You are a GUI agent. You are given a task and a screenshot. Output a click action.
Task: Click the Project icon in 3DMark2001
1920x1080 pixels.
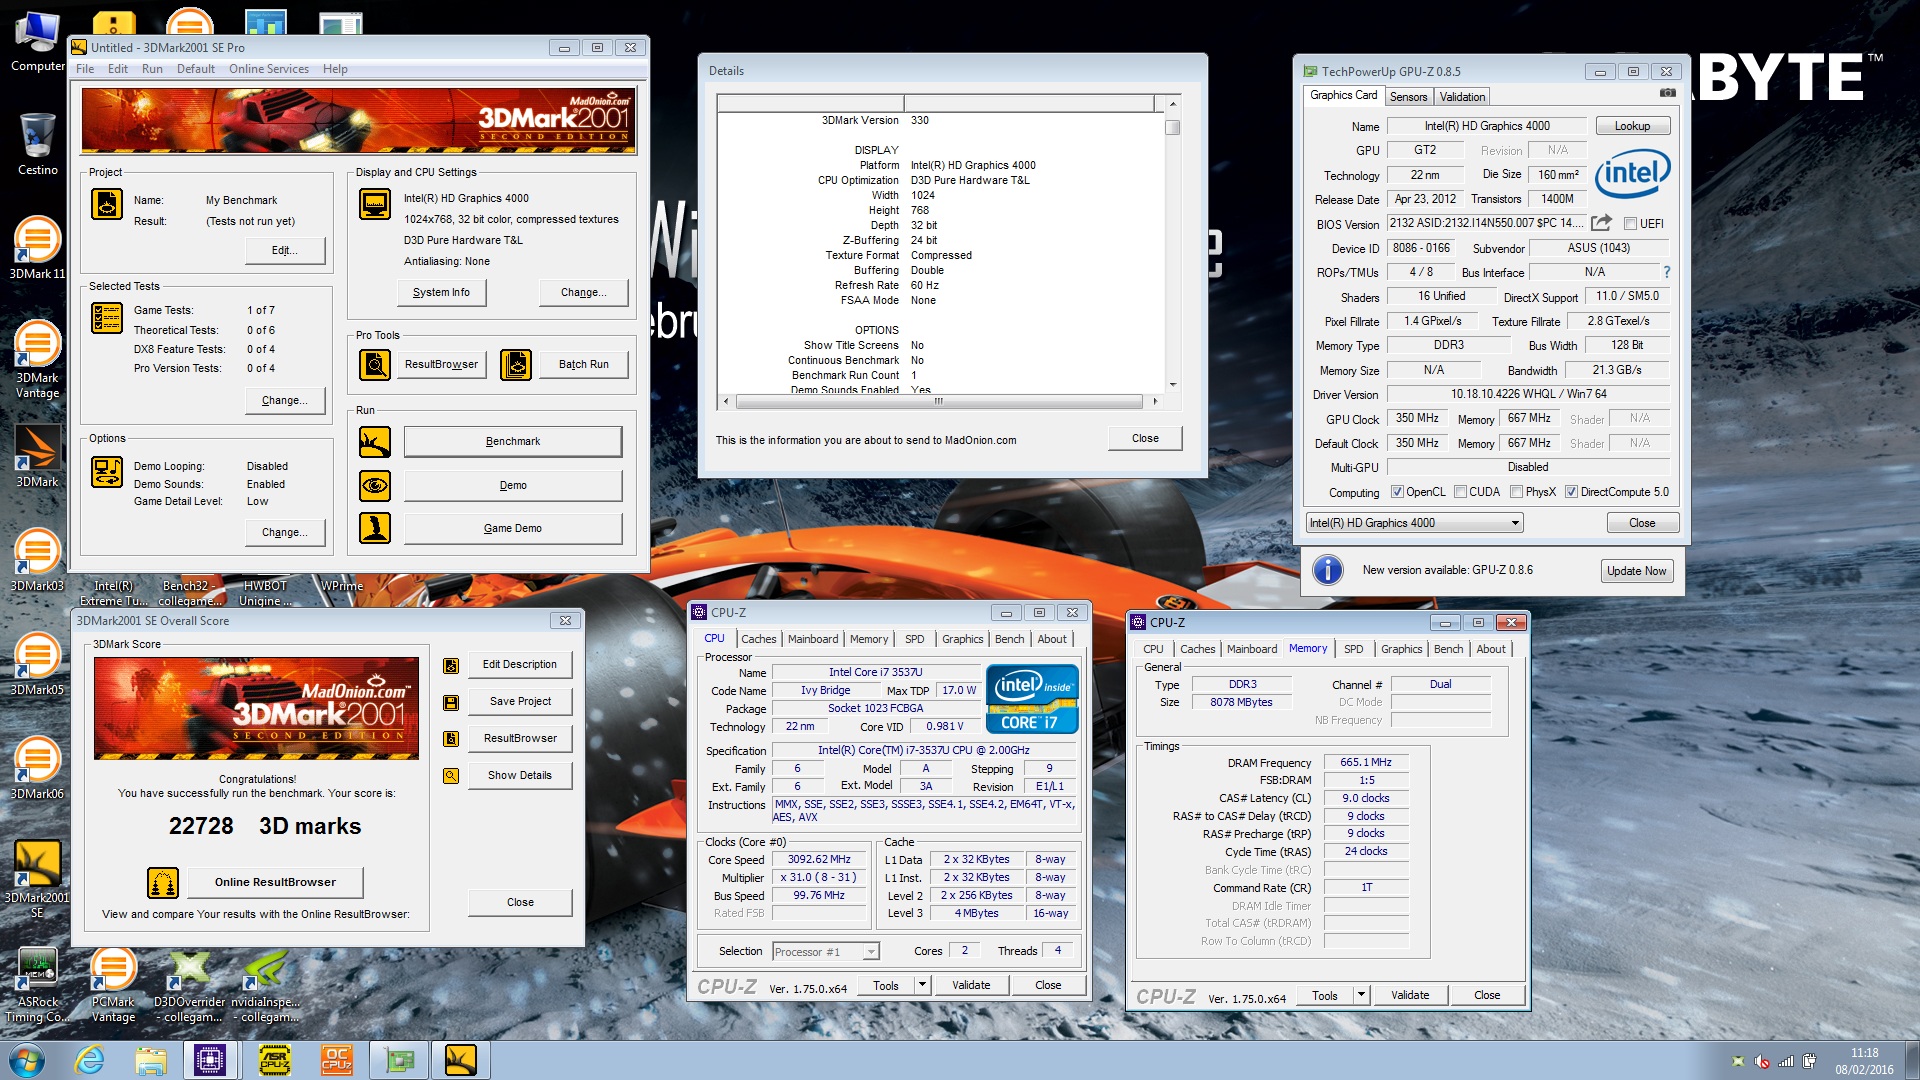point(107,204)
